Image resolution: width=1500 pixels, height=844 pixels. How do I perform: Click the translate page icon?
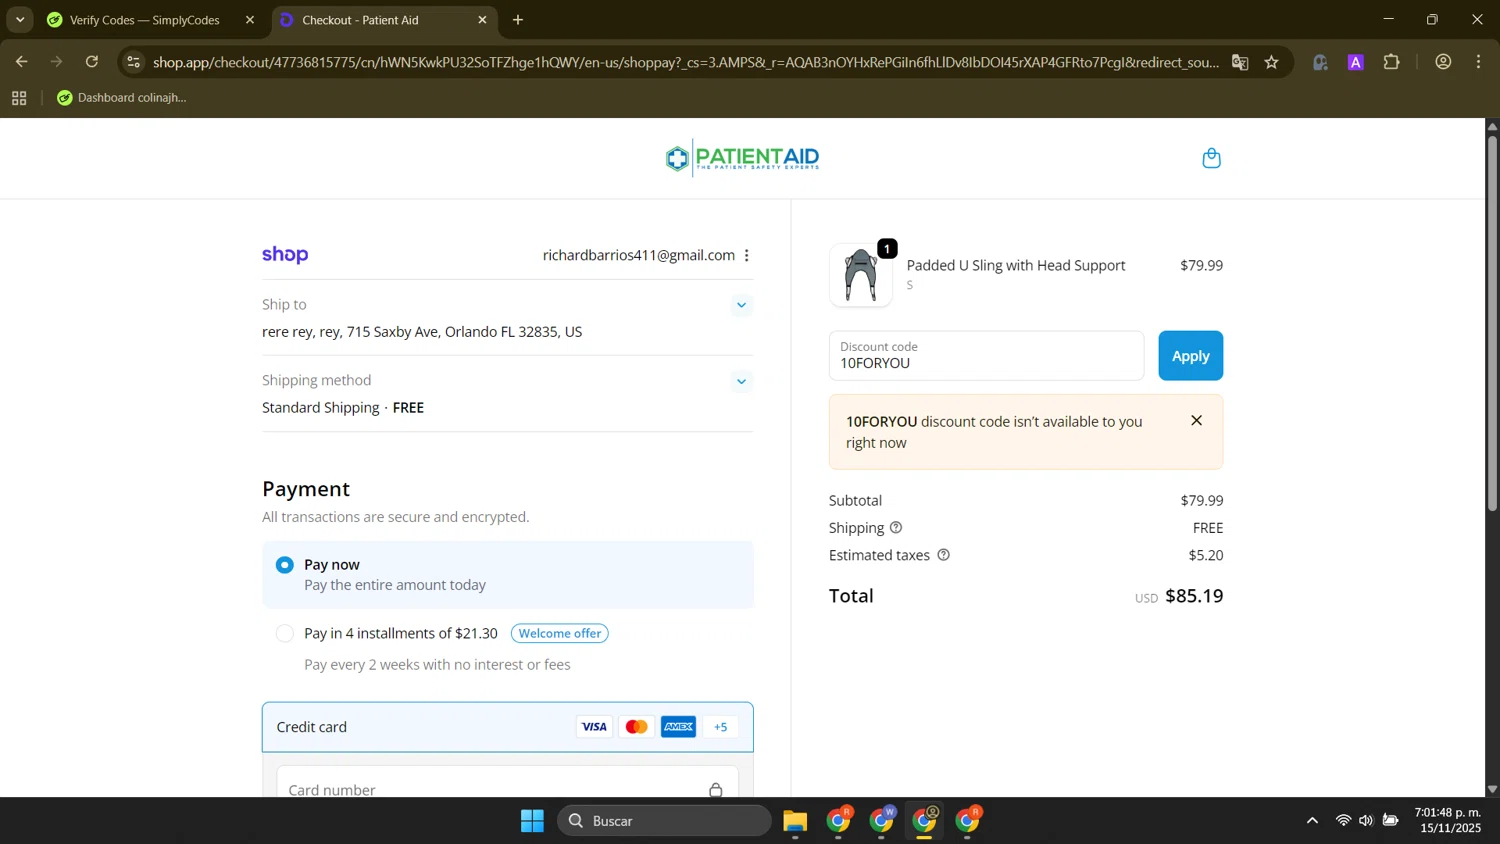pos(1240,62)
